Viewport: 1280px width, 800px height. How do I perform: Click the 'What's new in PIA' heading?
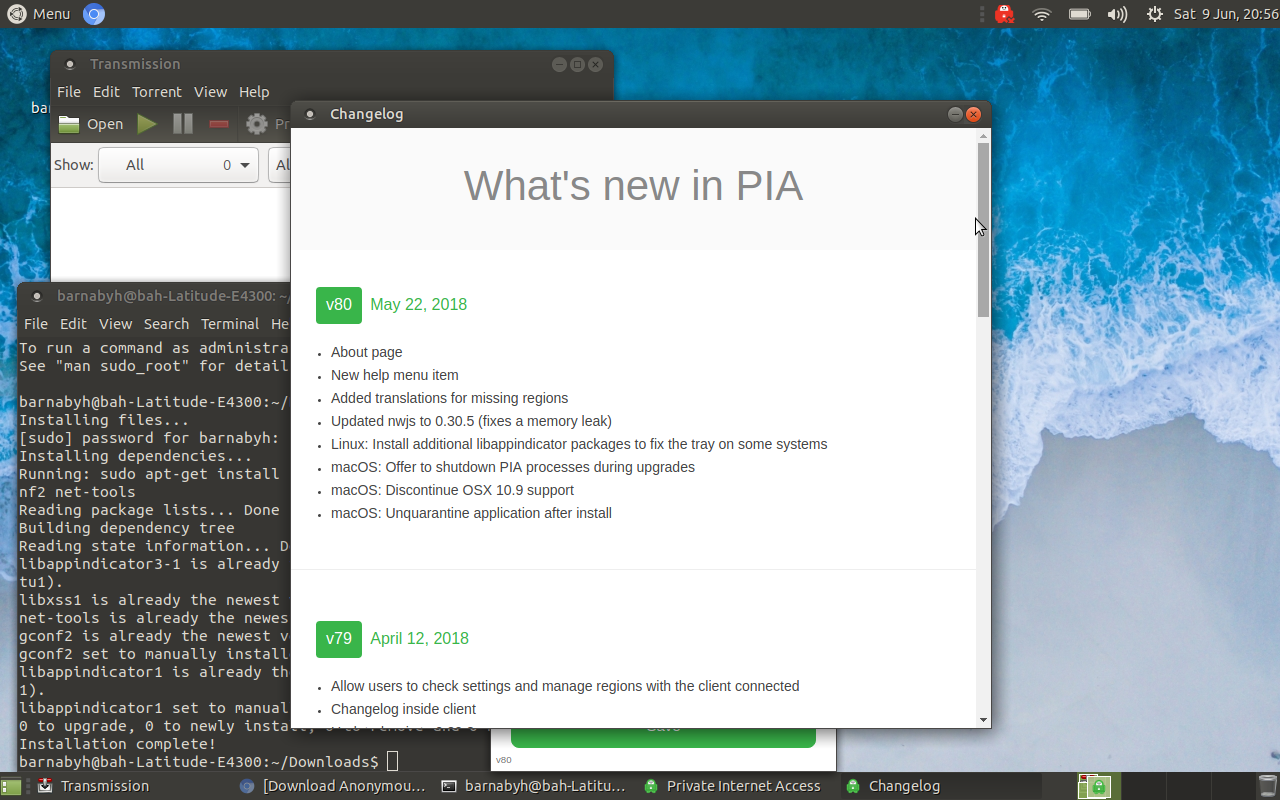[633, 186]
